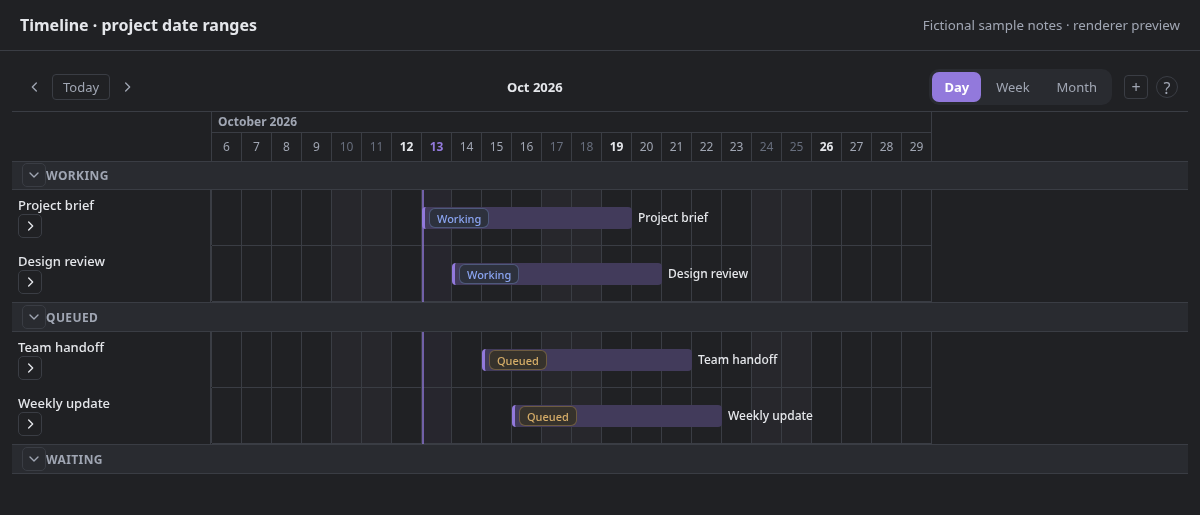The image size is (1200, 515).
Task: Collapse the WORKING group
Action: pos(34,175)
